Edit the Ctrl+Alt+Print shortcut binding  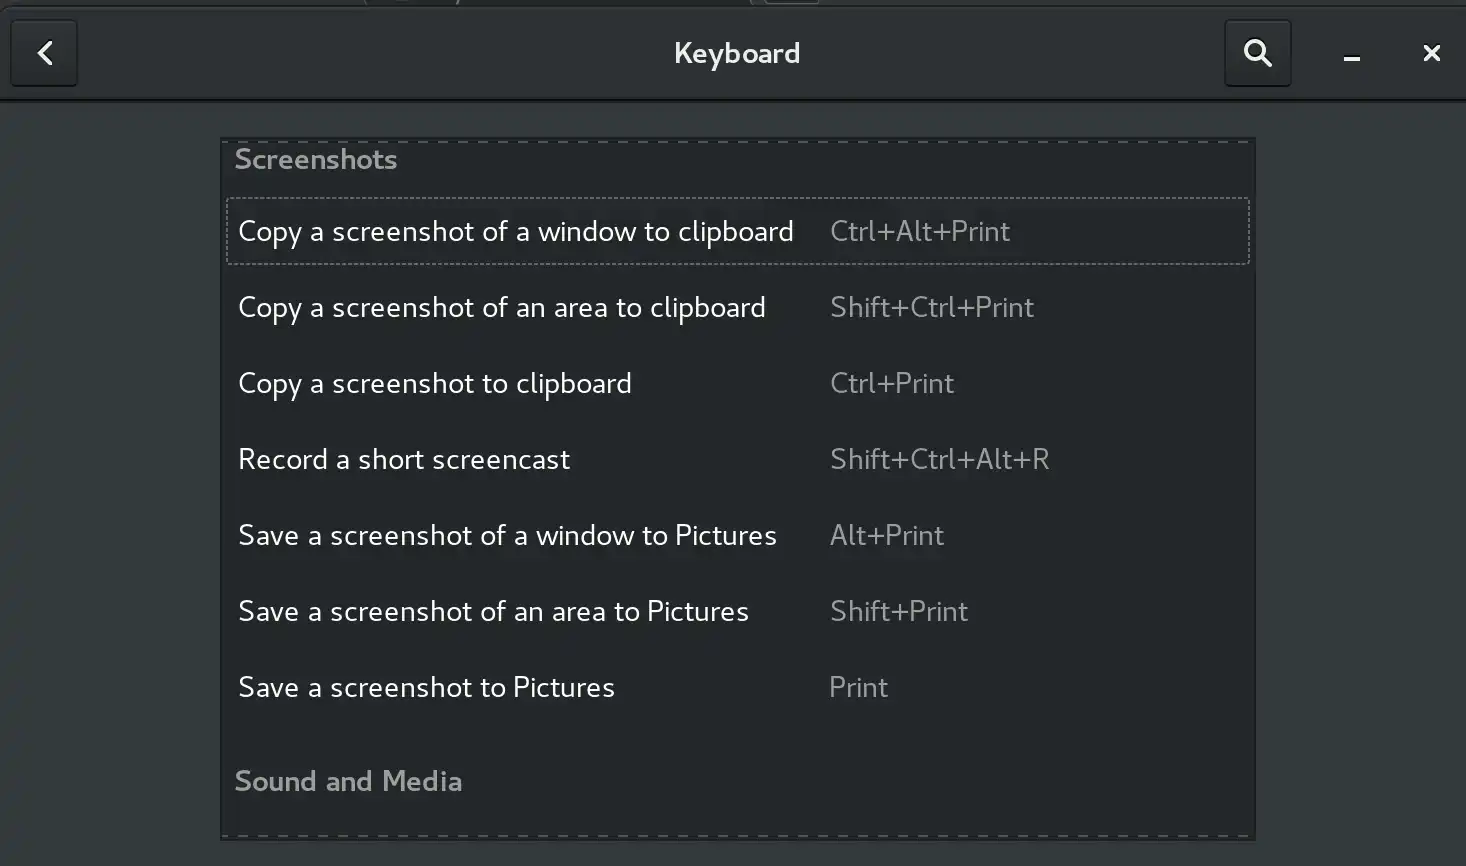click(919, 232)
